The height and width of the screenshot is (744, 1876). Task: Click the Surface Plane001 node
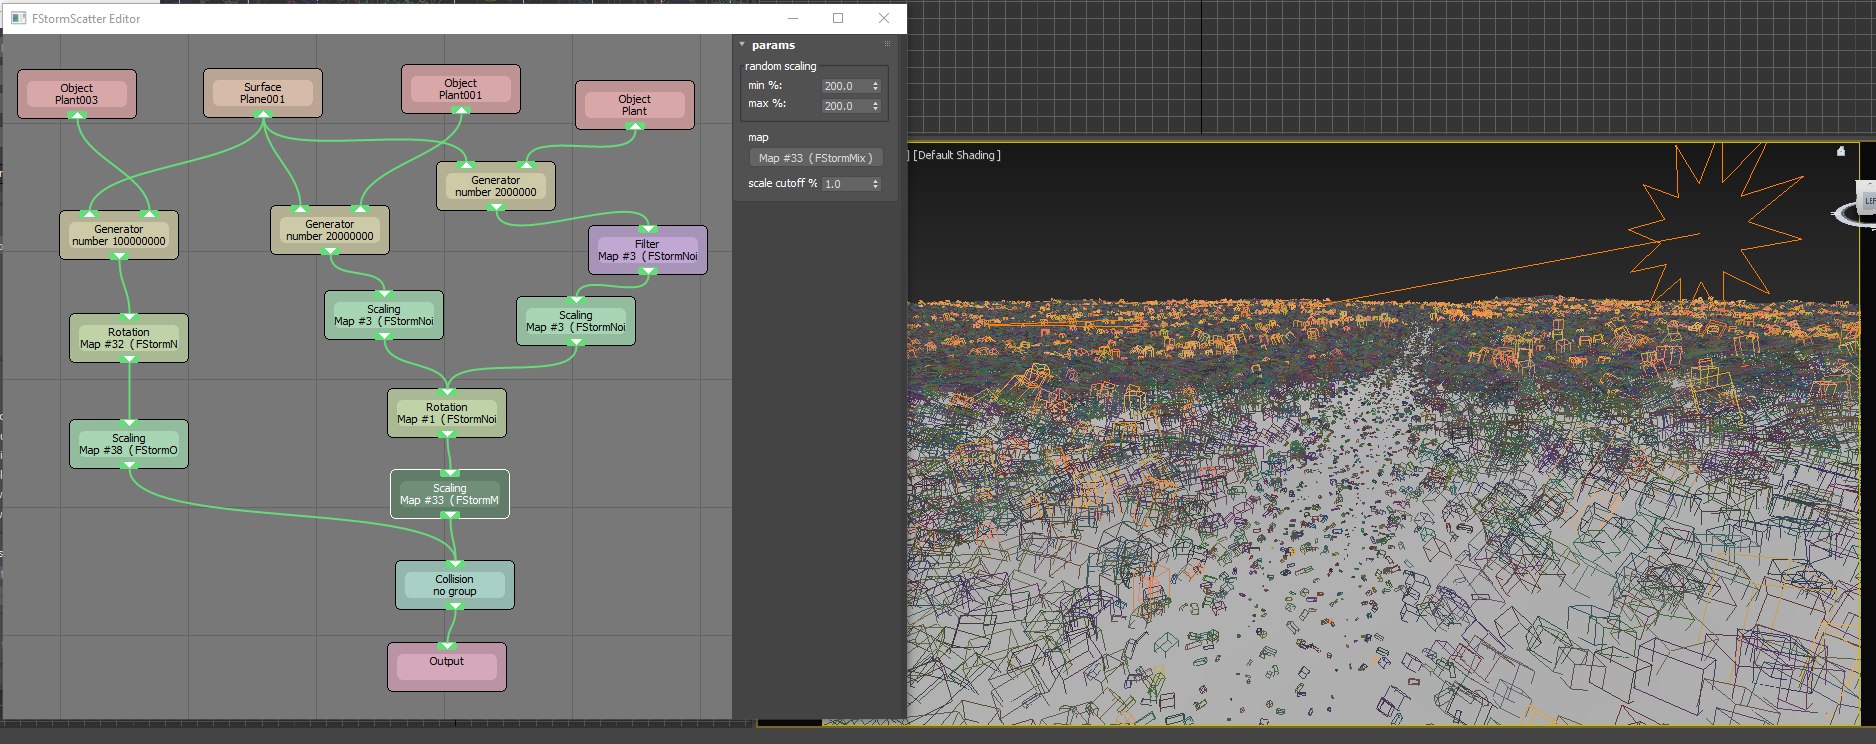coord(263,93)
